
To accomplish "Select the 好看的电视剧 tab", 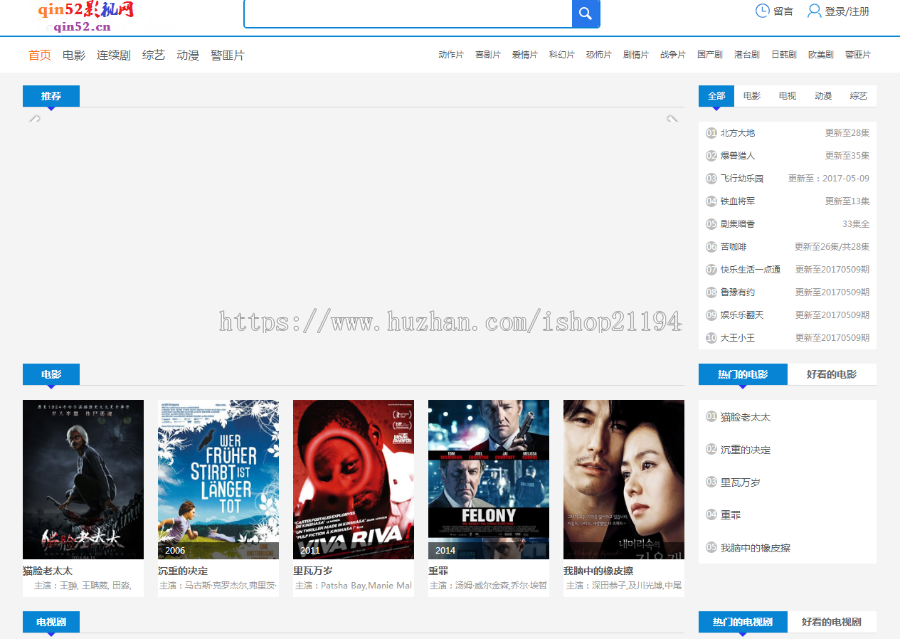I will 832,622.
